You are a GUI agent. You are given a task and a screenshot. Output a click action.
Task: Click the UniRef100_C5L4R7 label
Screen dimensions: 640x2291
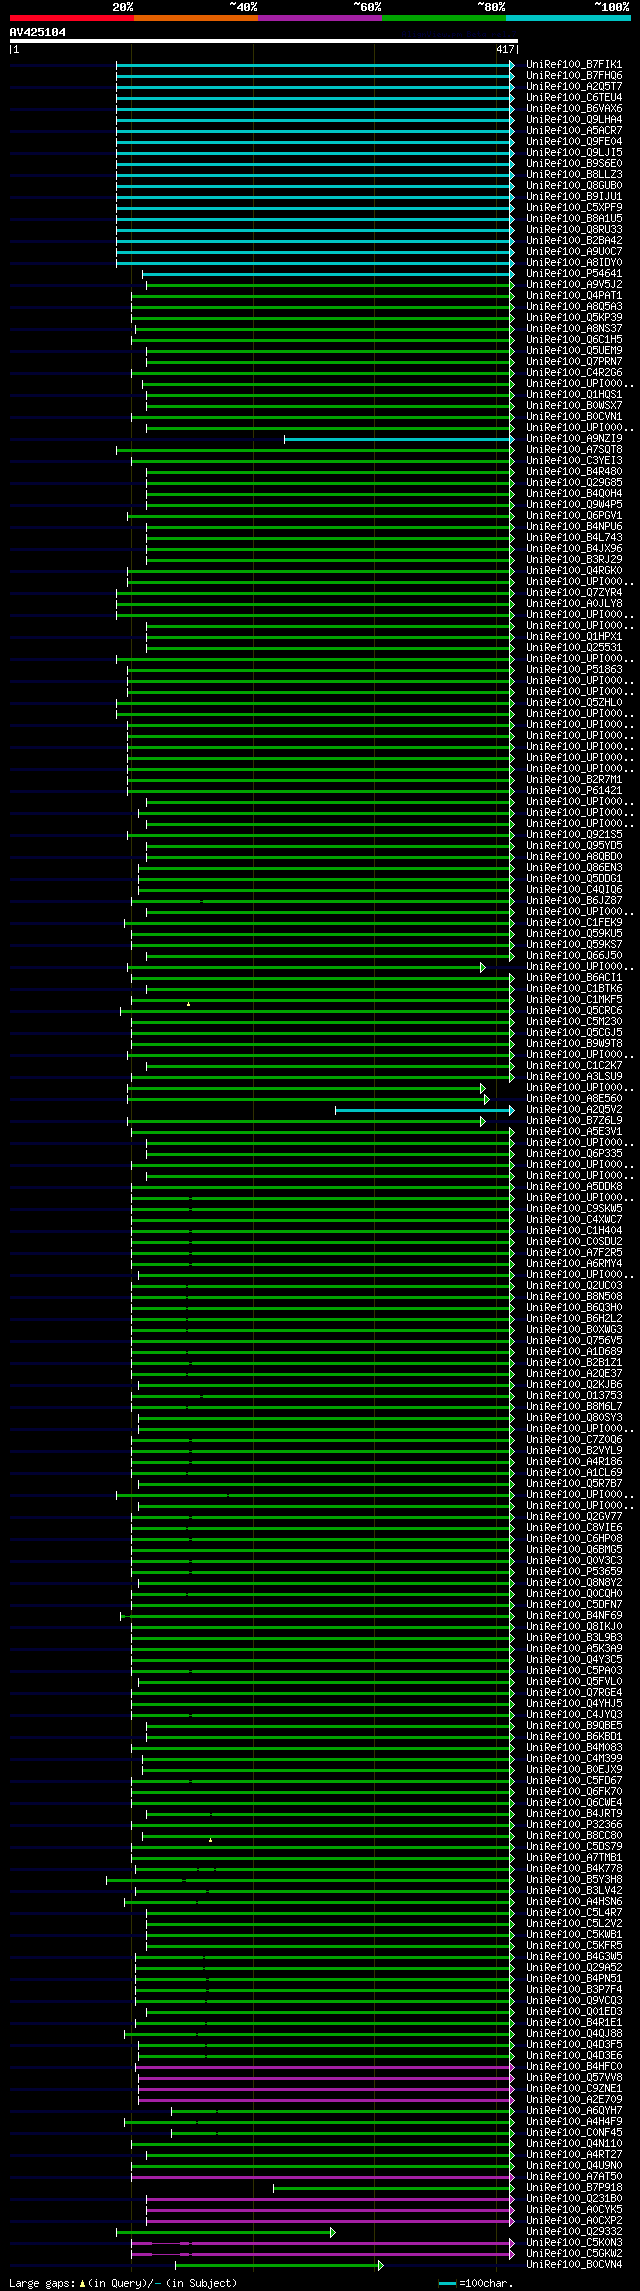tap(574, 1913)
